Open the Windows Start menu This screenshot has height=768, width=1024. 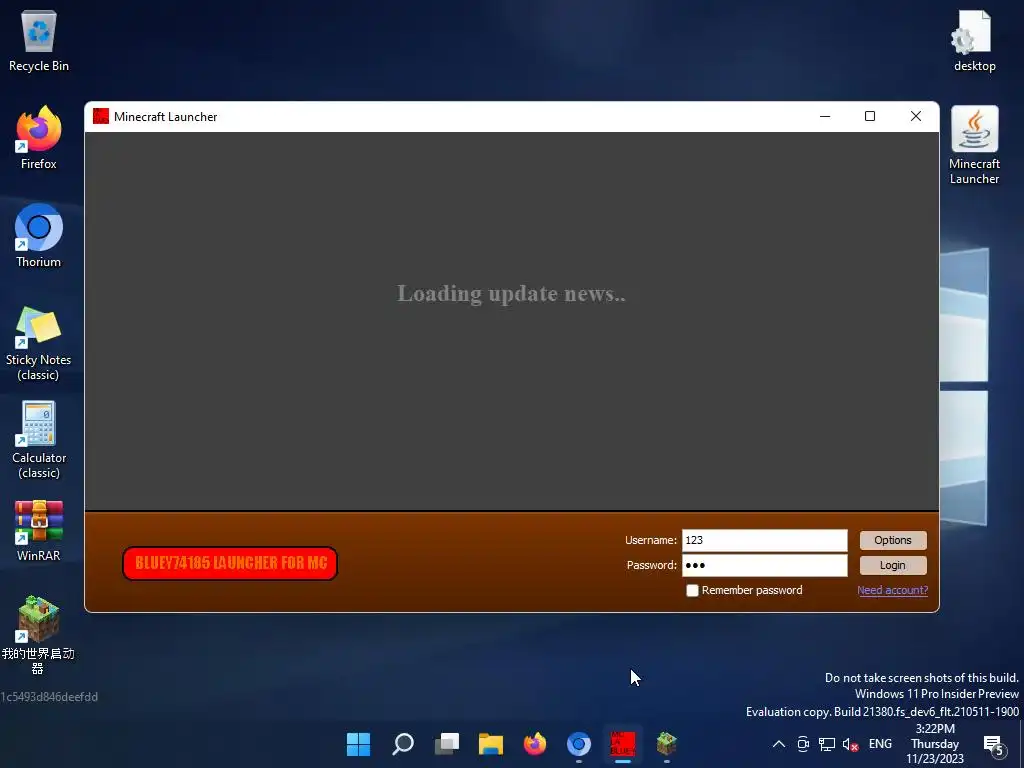(359, 744)
